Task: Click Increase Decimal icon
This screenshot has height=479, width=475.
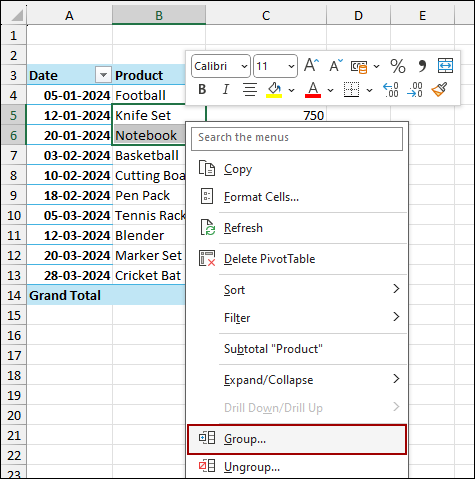Action: click(x=391, y=90)
